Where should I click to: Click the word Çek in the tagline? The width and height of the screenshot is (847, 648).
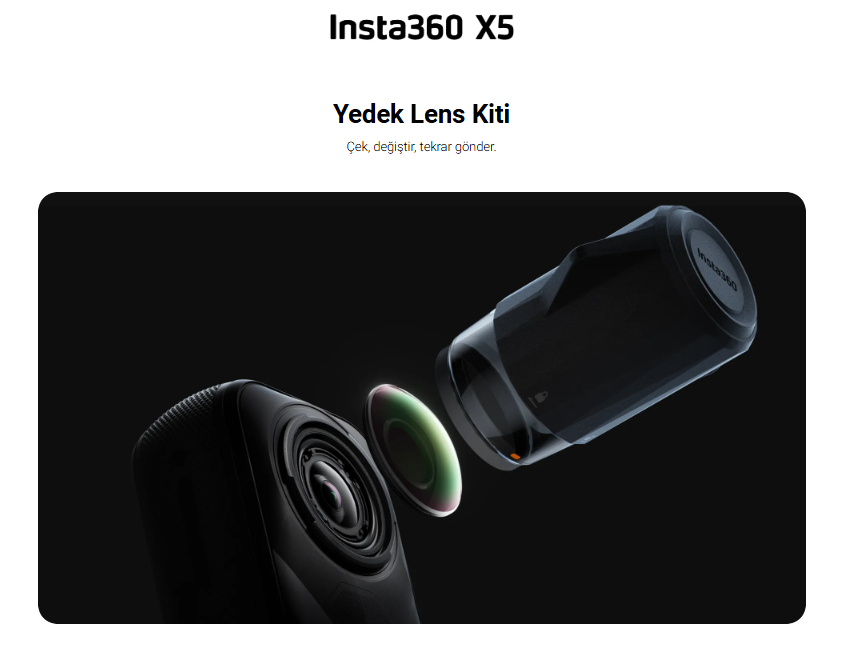click(x=358, y=147)
